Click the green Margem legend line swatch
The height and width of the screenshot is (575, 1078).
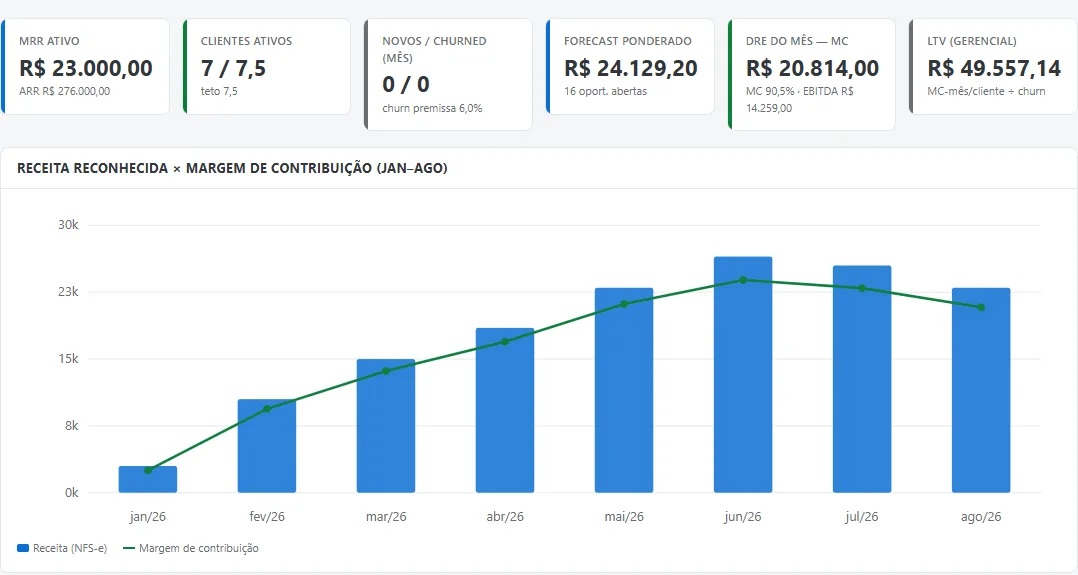coord(129,548)
